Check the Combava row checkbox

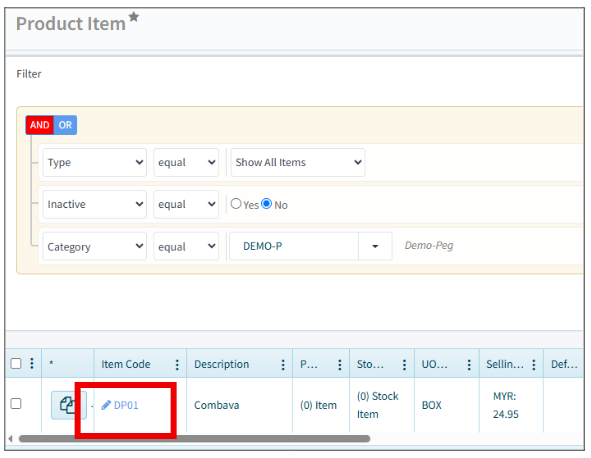point(16,404)
